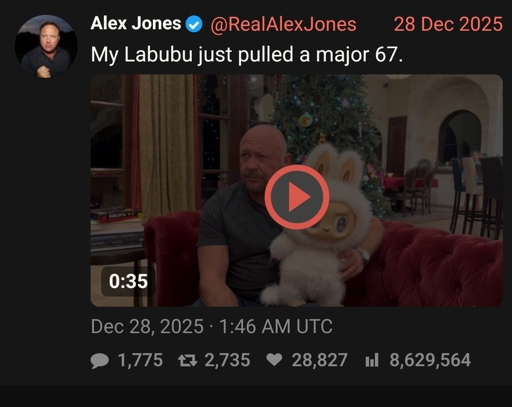
Task: Play the 0:35 video
Action: (x=297, y=197)
